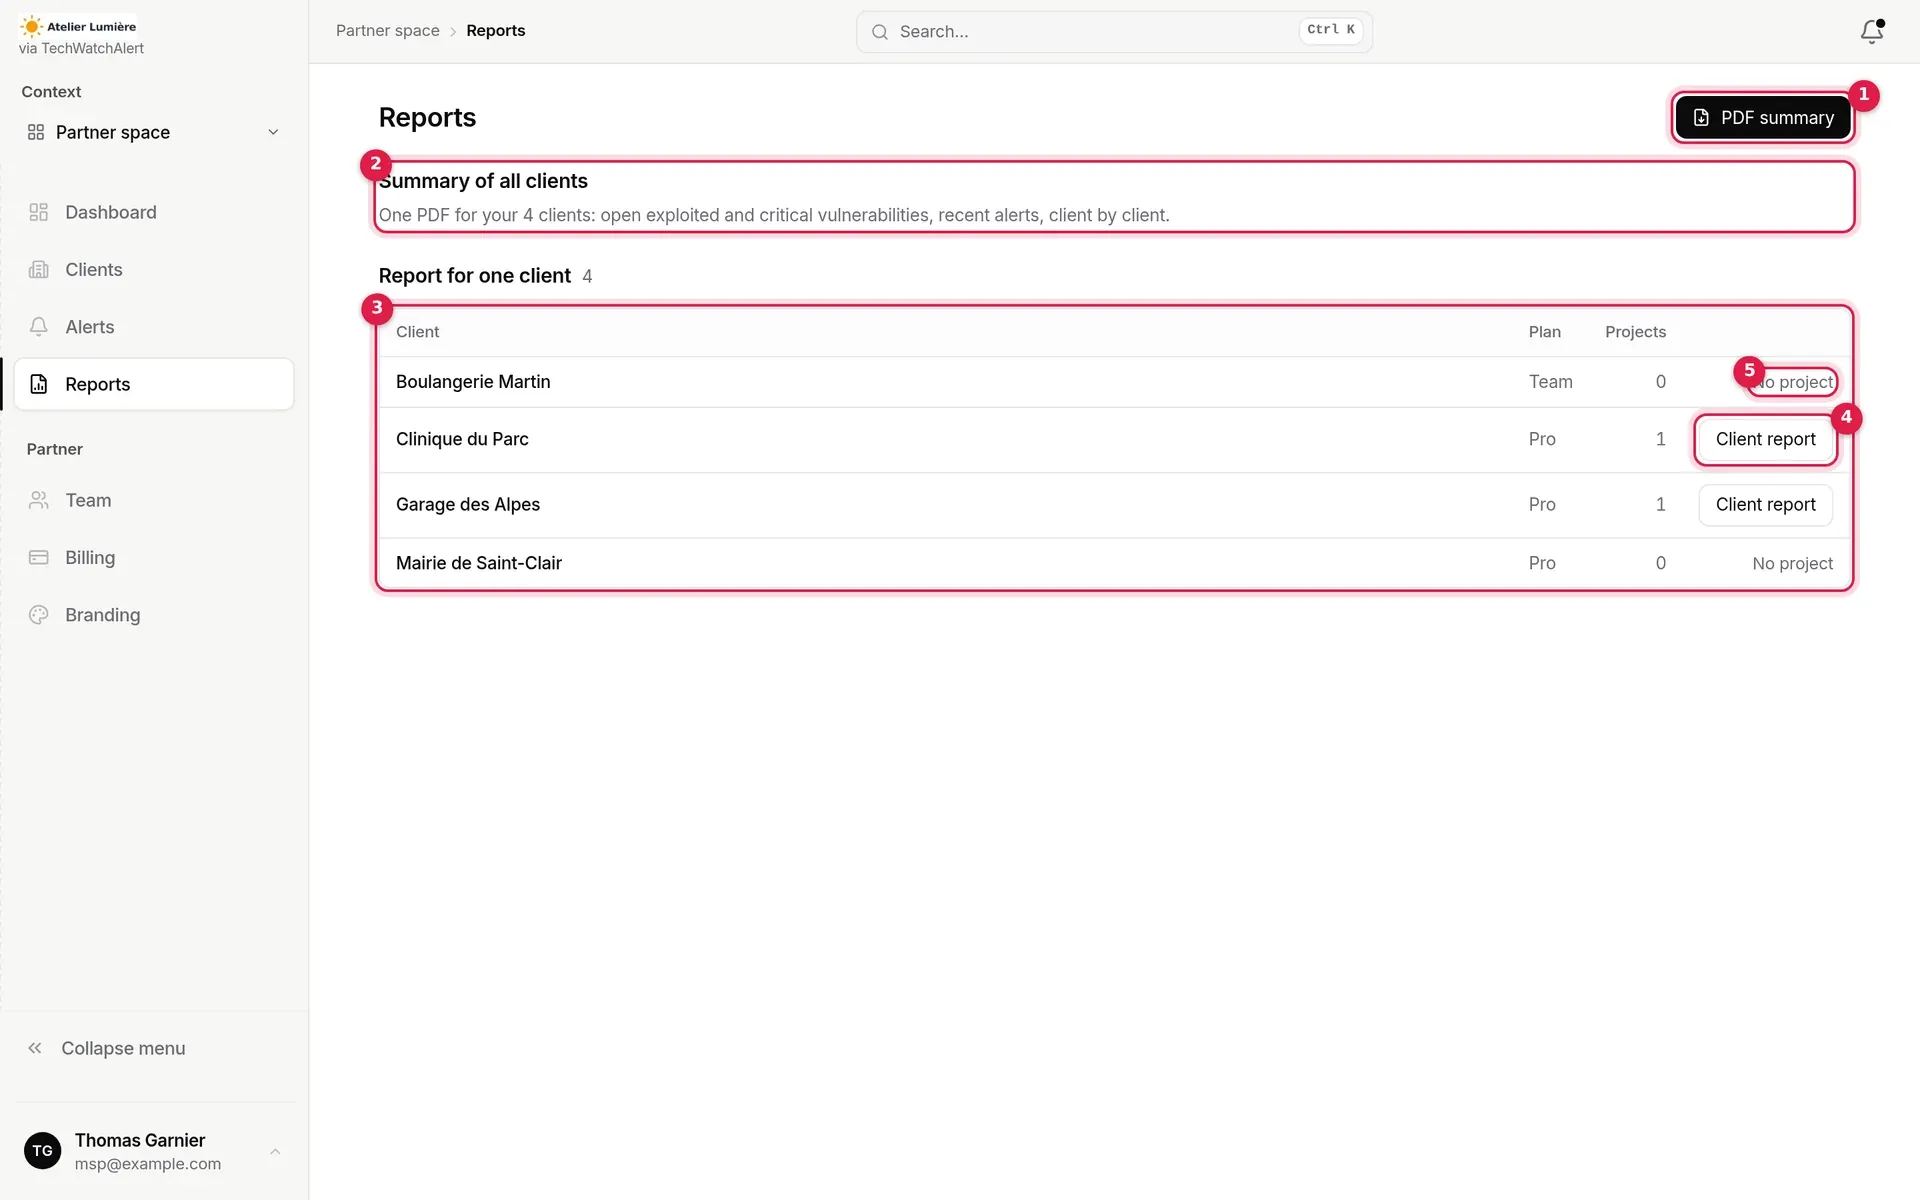Click the search magnifier icon
This screenshot has width=1920, height=1200.
pyautogui.click(x=880, y=32)
